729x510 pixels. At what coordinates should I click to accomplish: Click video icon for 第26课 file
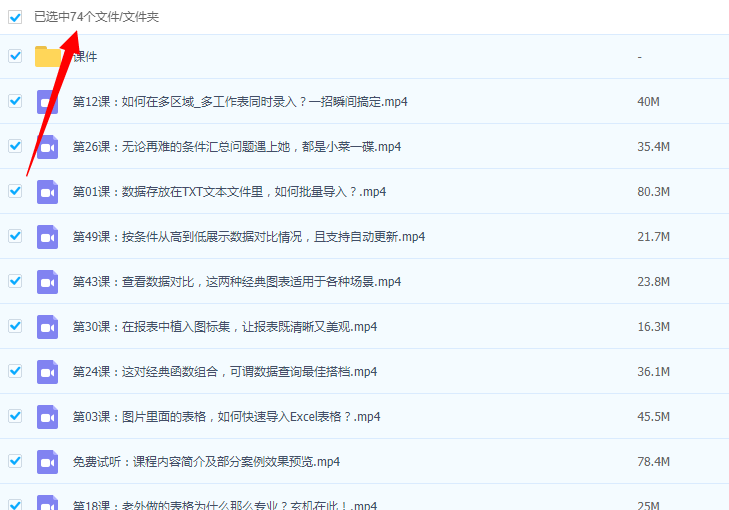tap(48, 146)
